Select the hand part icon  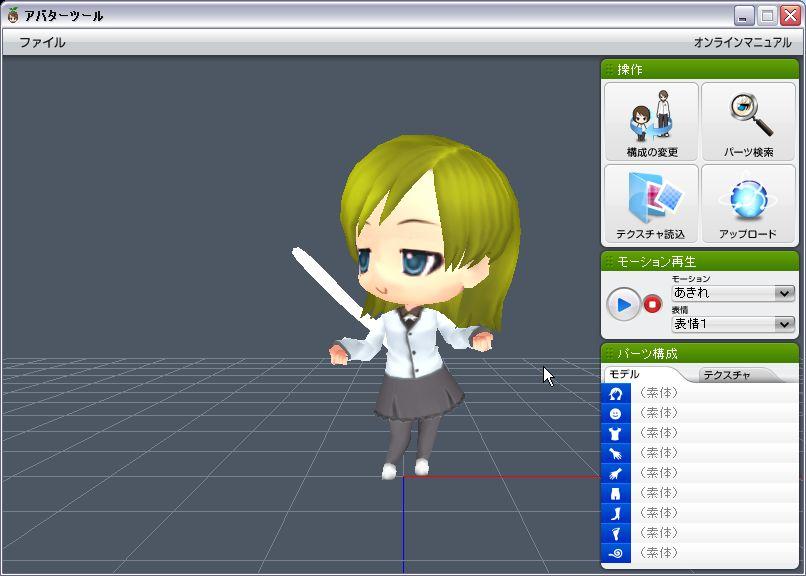(x=616, y=453)
